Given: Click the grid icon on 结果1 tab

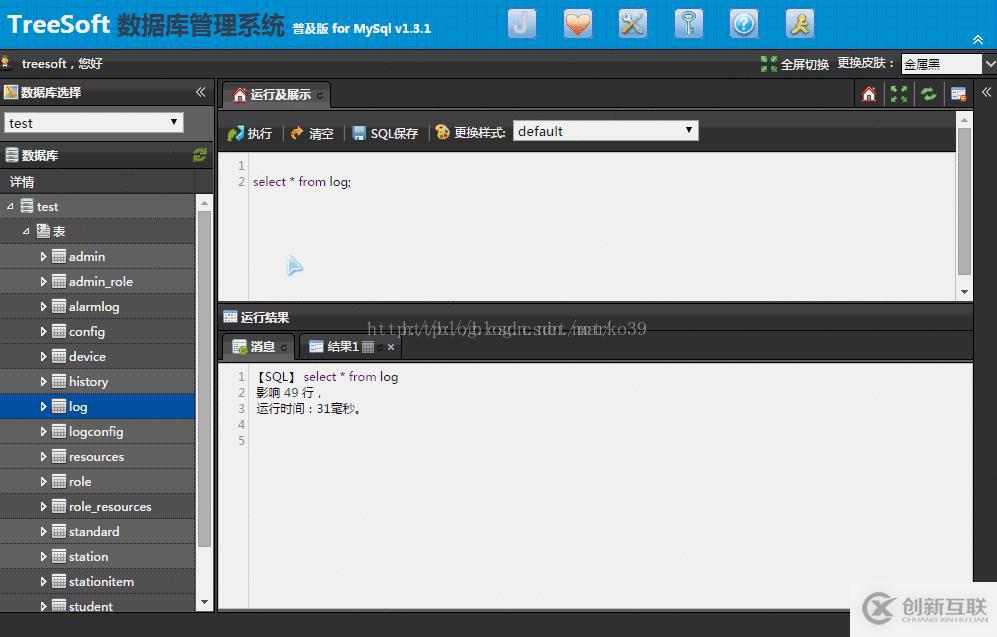Looking at the screenshot, I should click(368, 347).
